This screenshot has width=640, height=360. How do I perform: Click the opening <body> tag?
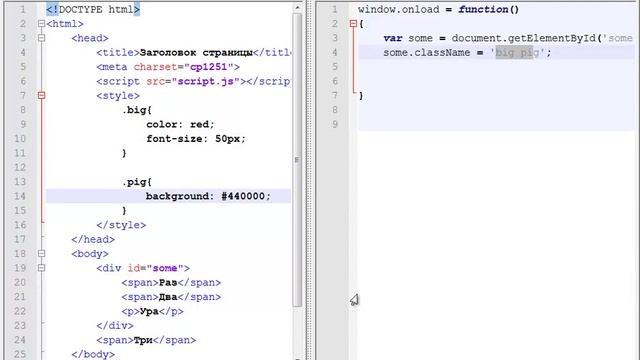[x=90, y=253]
